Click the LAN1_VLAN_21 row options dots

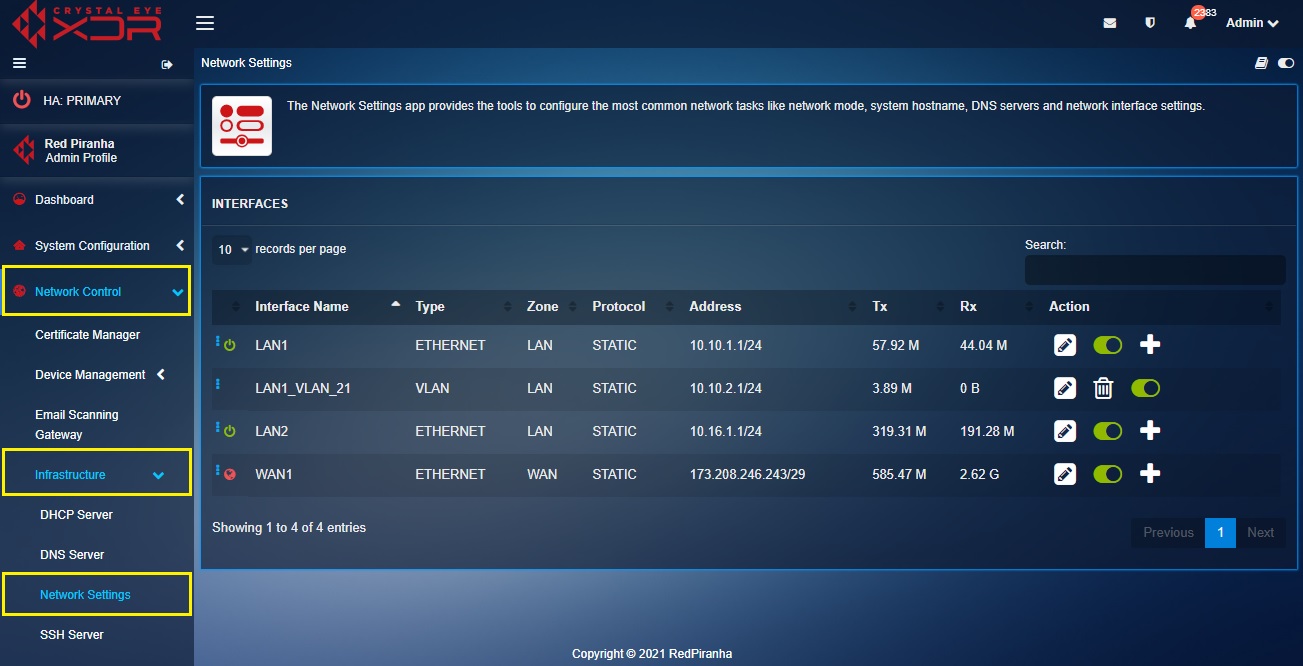[x=217, y=384]
